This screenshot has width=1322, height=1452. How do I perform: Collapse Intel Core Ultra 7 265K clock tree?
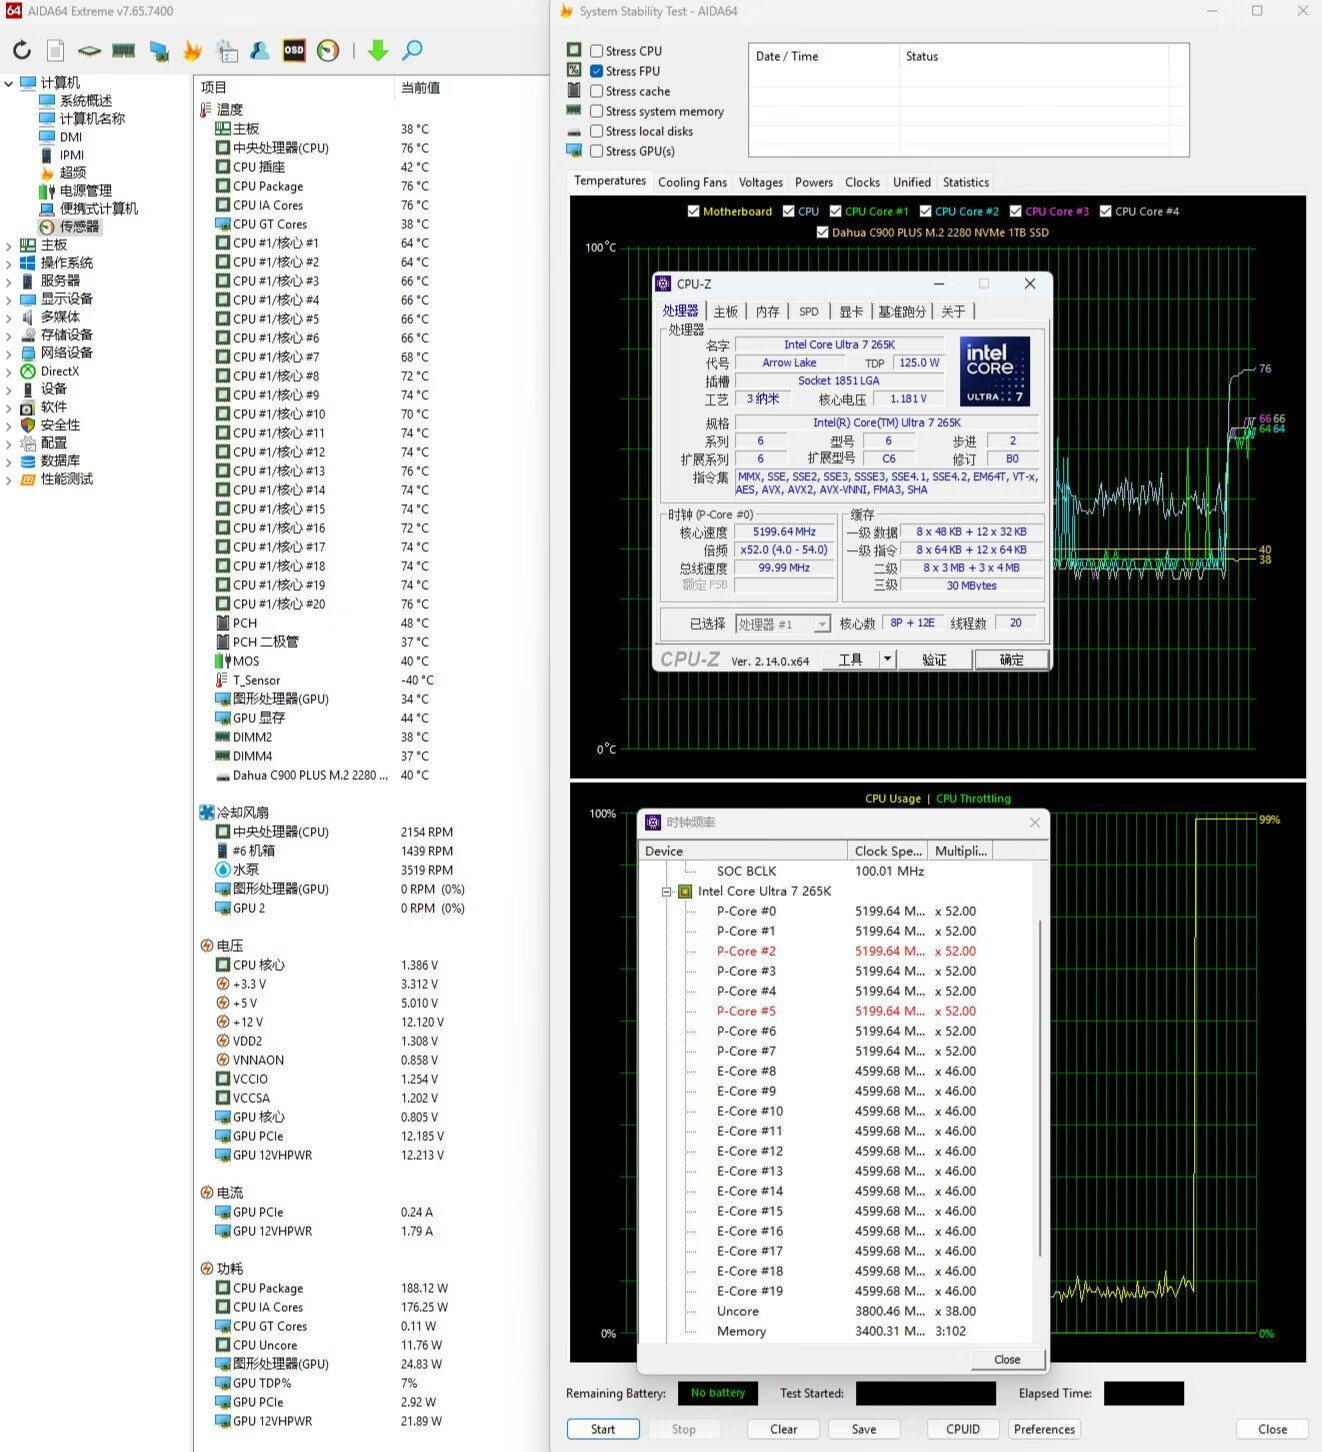click(666, 891)
